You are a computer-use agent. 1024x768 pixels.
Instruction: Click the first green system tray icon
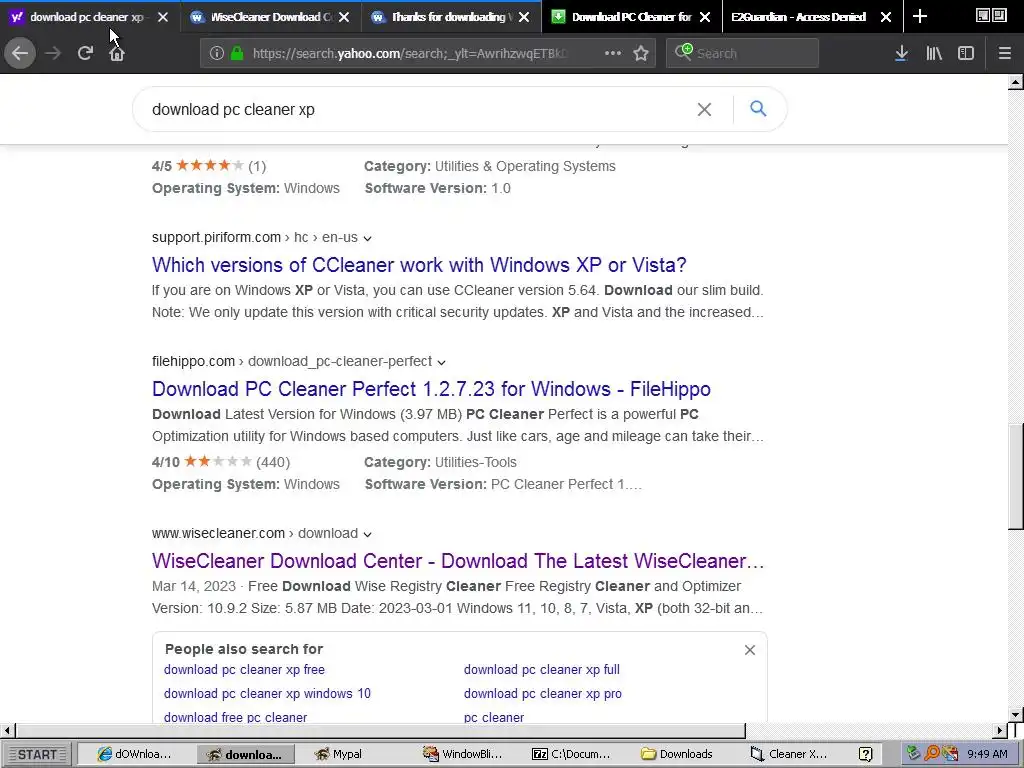(914, 754)
